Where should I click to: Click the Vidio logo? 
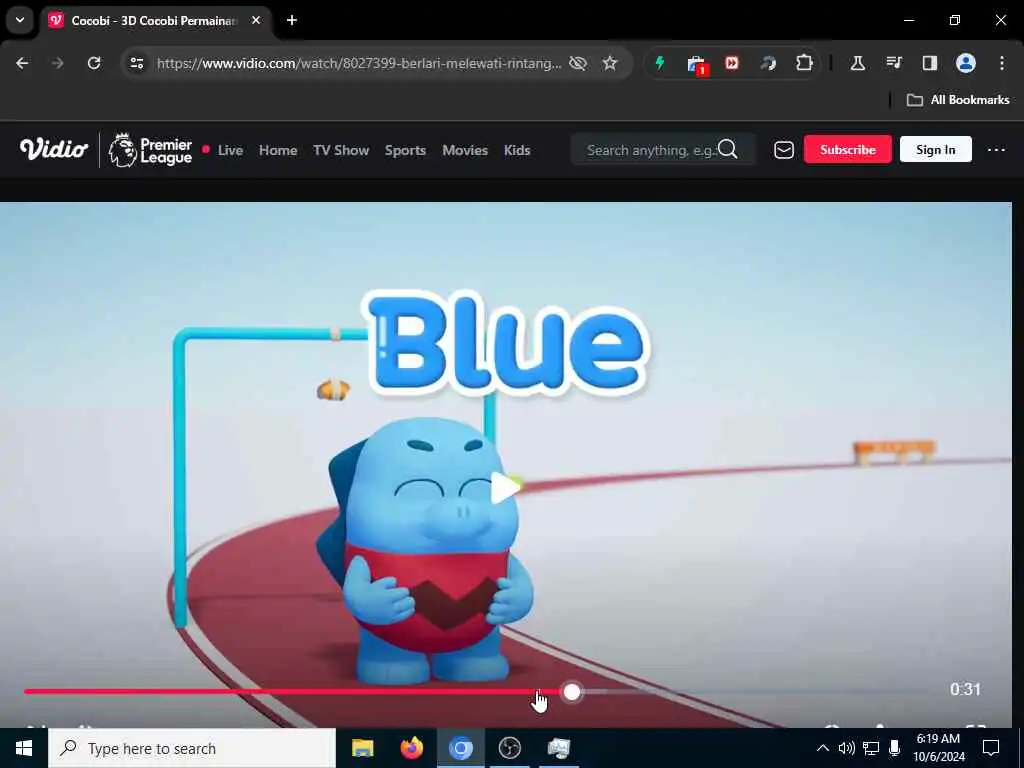pyautogui.click(x=54, y=150)
